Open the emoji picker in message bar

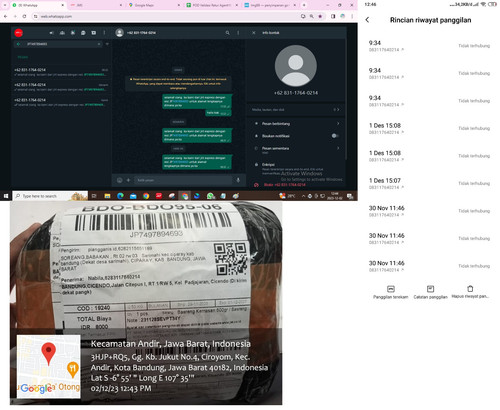point(119,180)
